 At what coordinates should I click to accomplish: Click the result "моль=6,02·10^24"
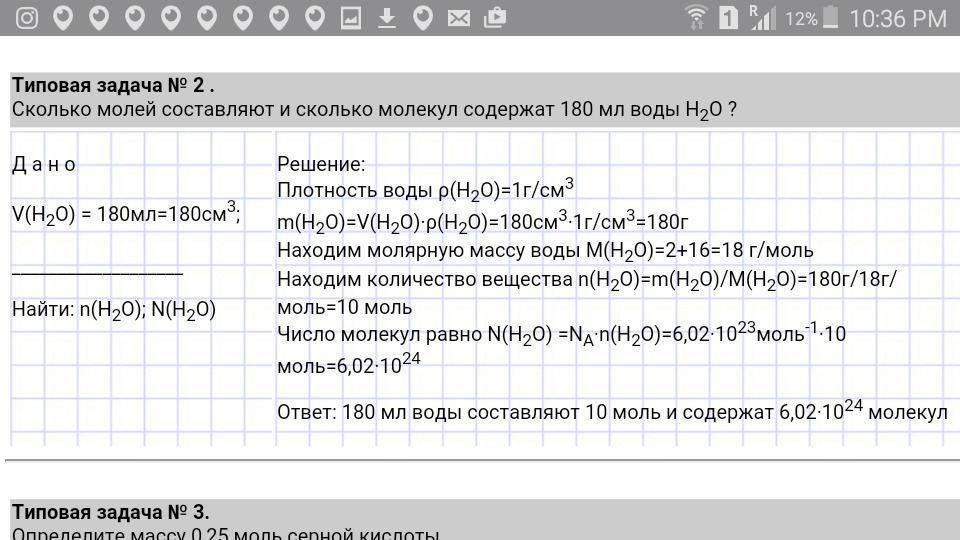pyautogui.click(x=348, y=364)
